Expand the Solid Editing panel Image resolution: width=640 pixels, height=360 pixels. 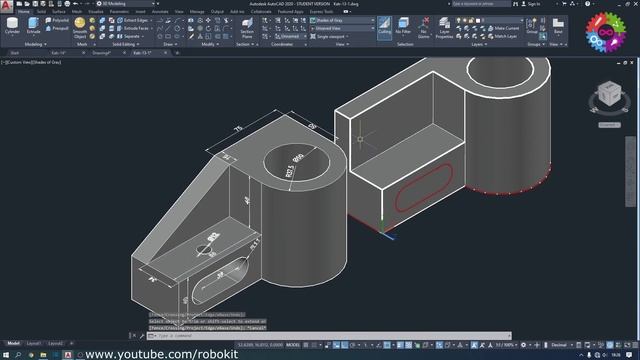pos(126,44)
